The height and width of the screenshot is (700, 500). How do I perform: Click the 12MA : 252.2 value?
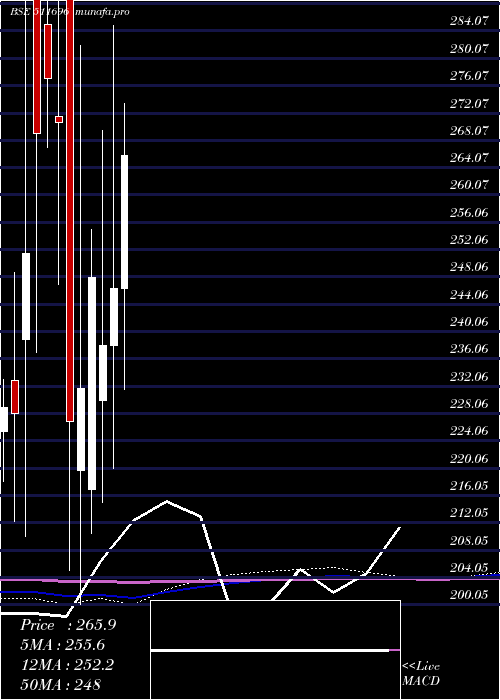(68, 665)
